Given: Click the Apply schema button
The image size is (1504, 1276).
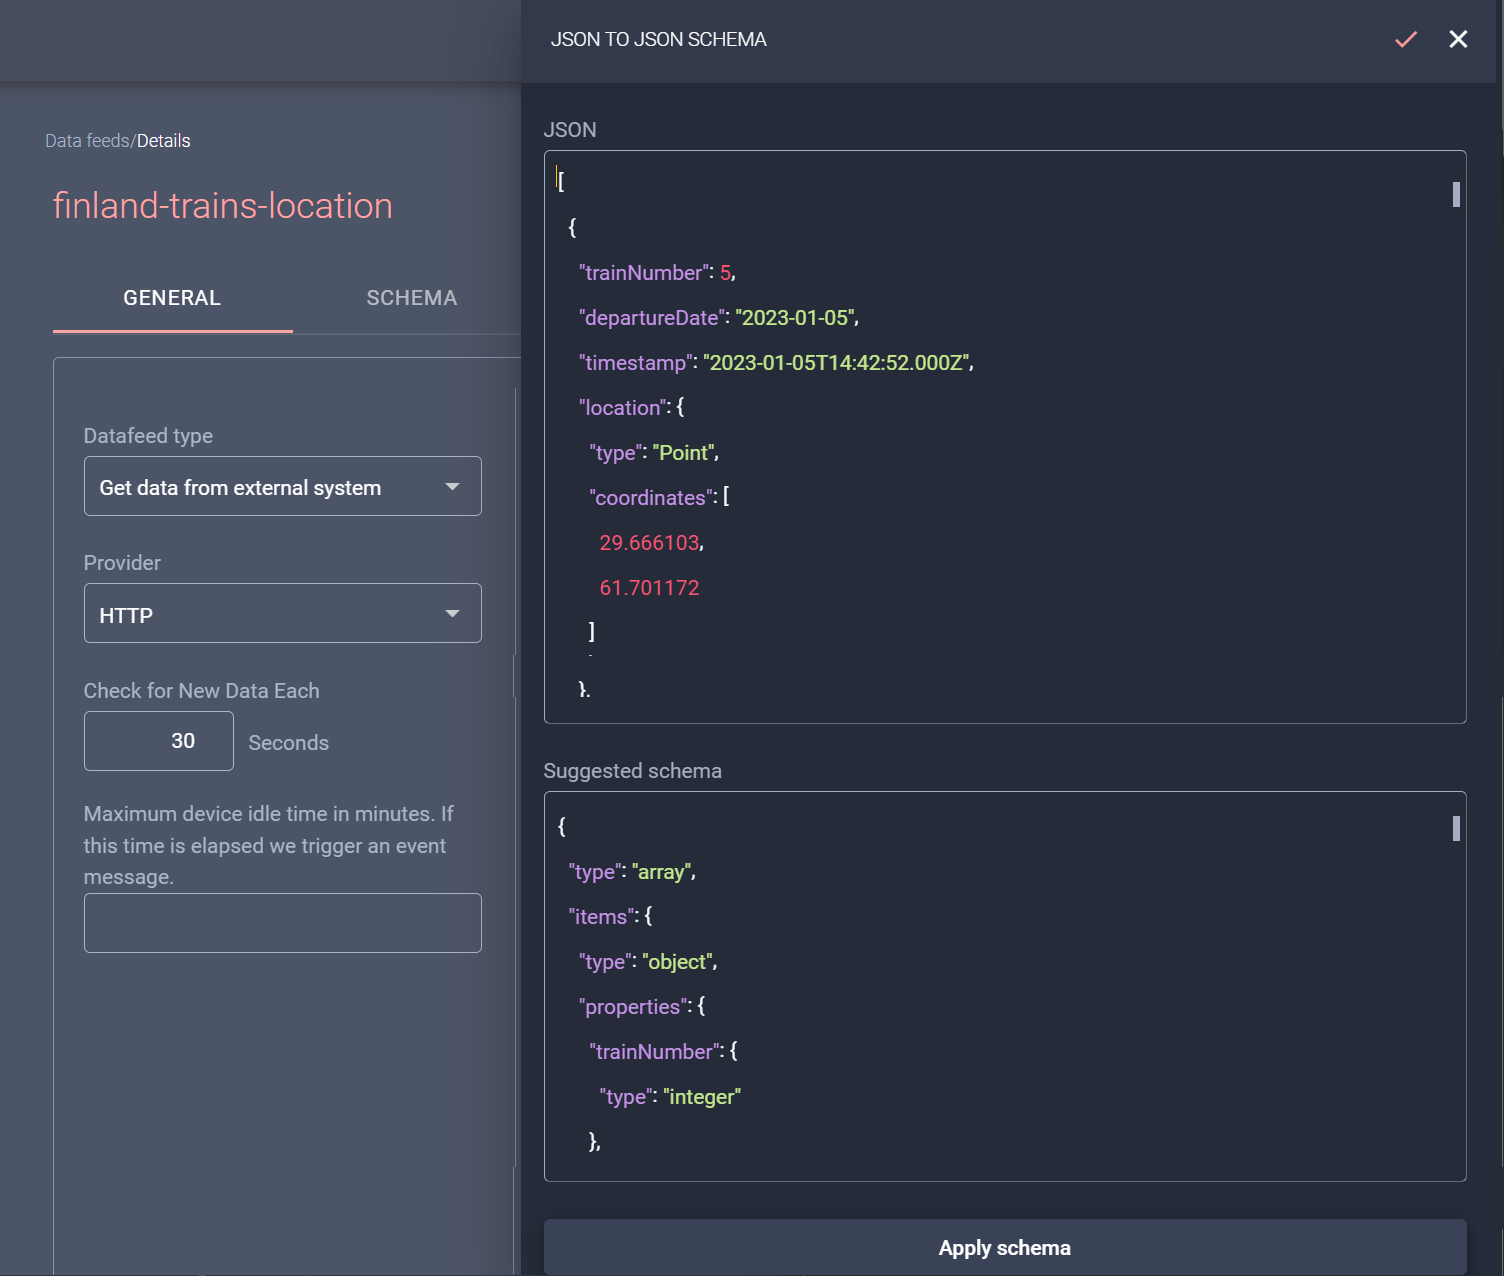Looking at the screenshot, I should pyautogui.click(x=1004, y=1247).
